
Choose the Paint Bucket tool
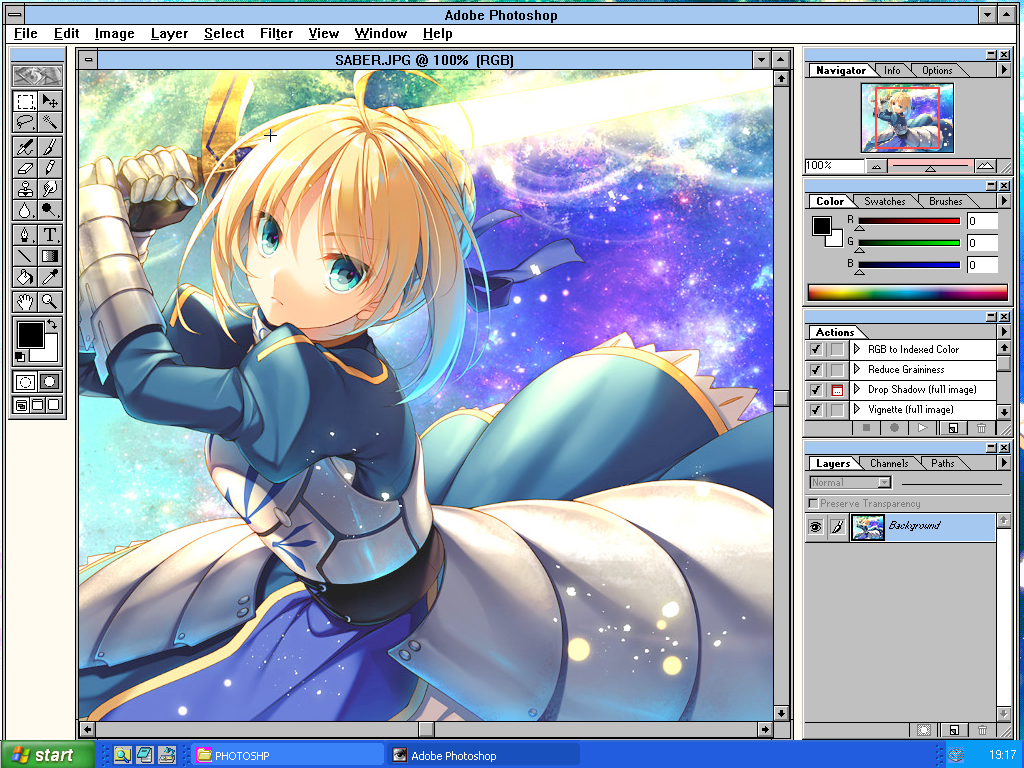click(25, 278)
